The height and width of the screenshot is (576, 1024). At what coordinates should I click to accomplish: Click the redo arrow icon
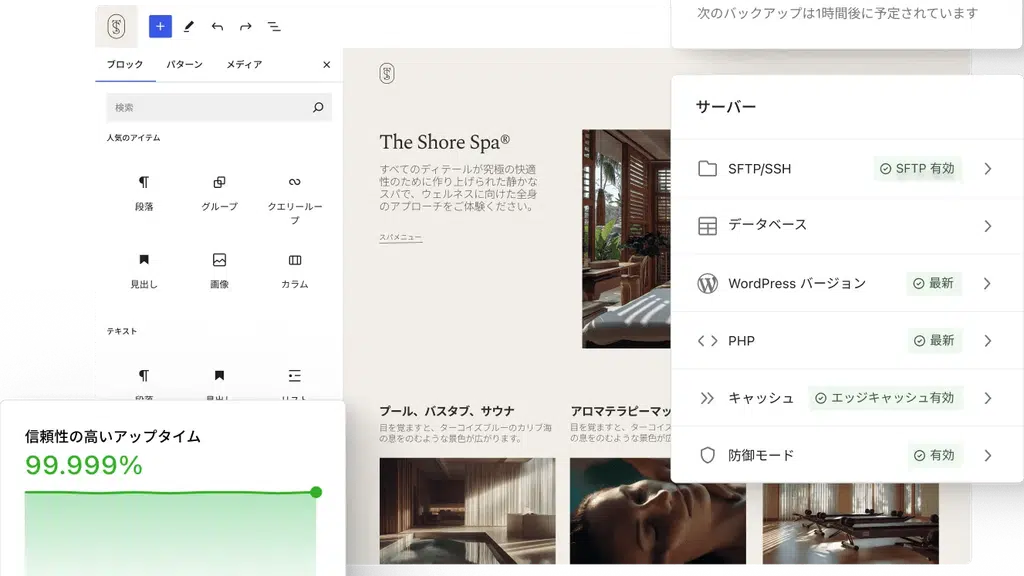(x=246, y=27)
